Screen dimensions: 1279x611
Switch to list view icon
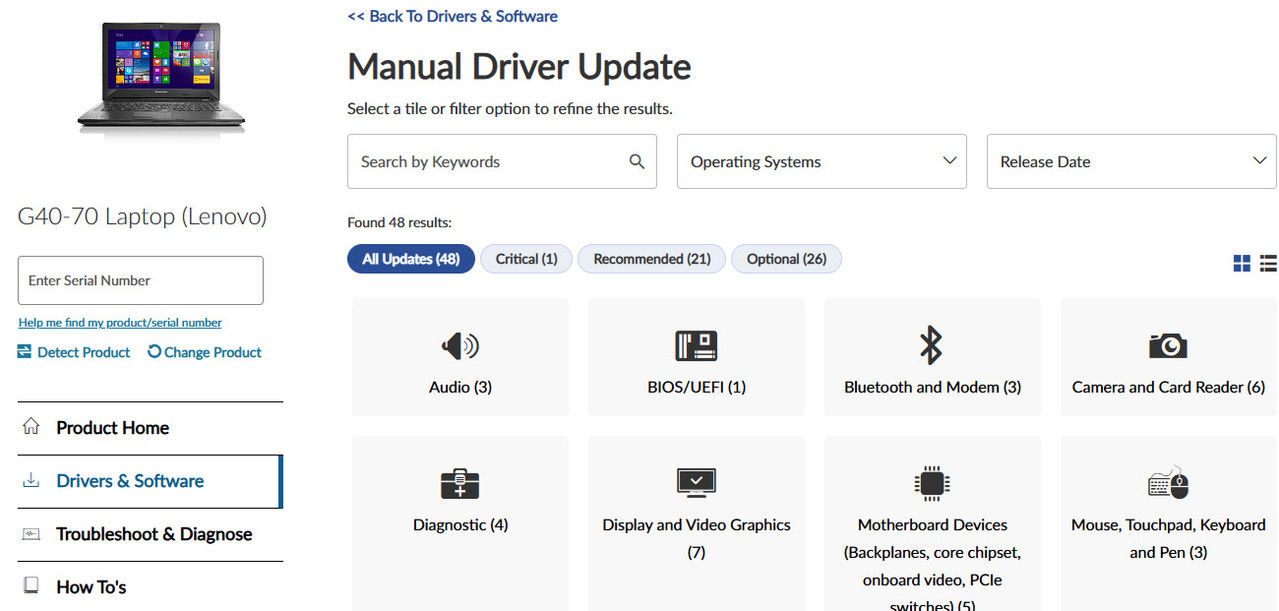[x=1268, y=264]
